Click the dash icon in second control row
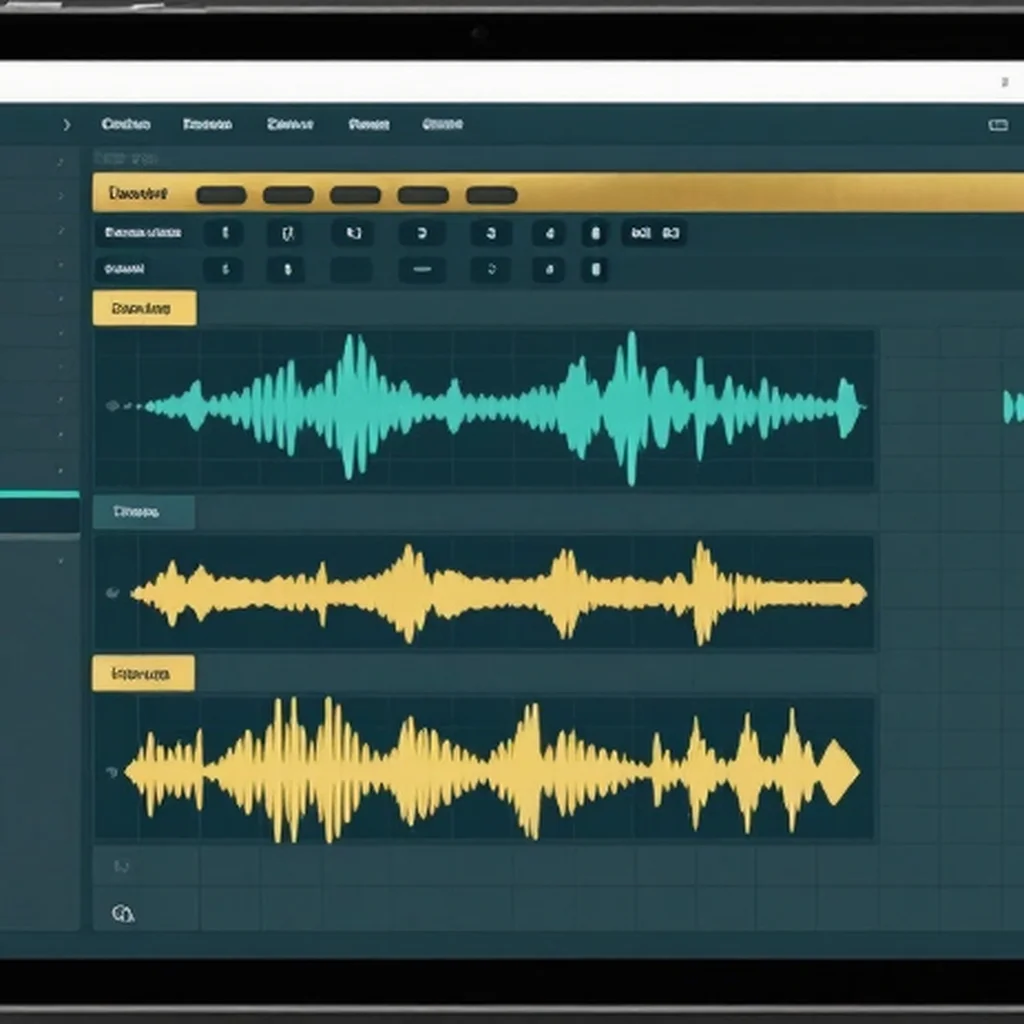 point(422,269)
